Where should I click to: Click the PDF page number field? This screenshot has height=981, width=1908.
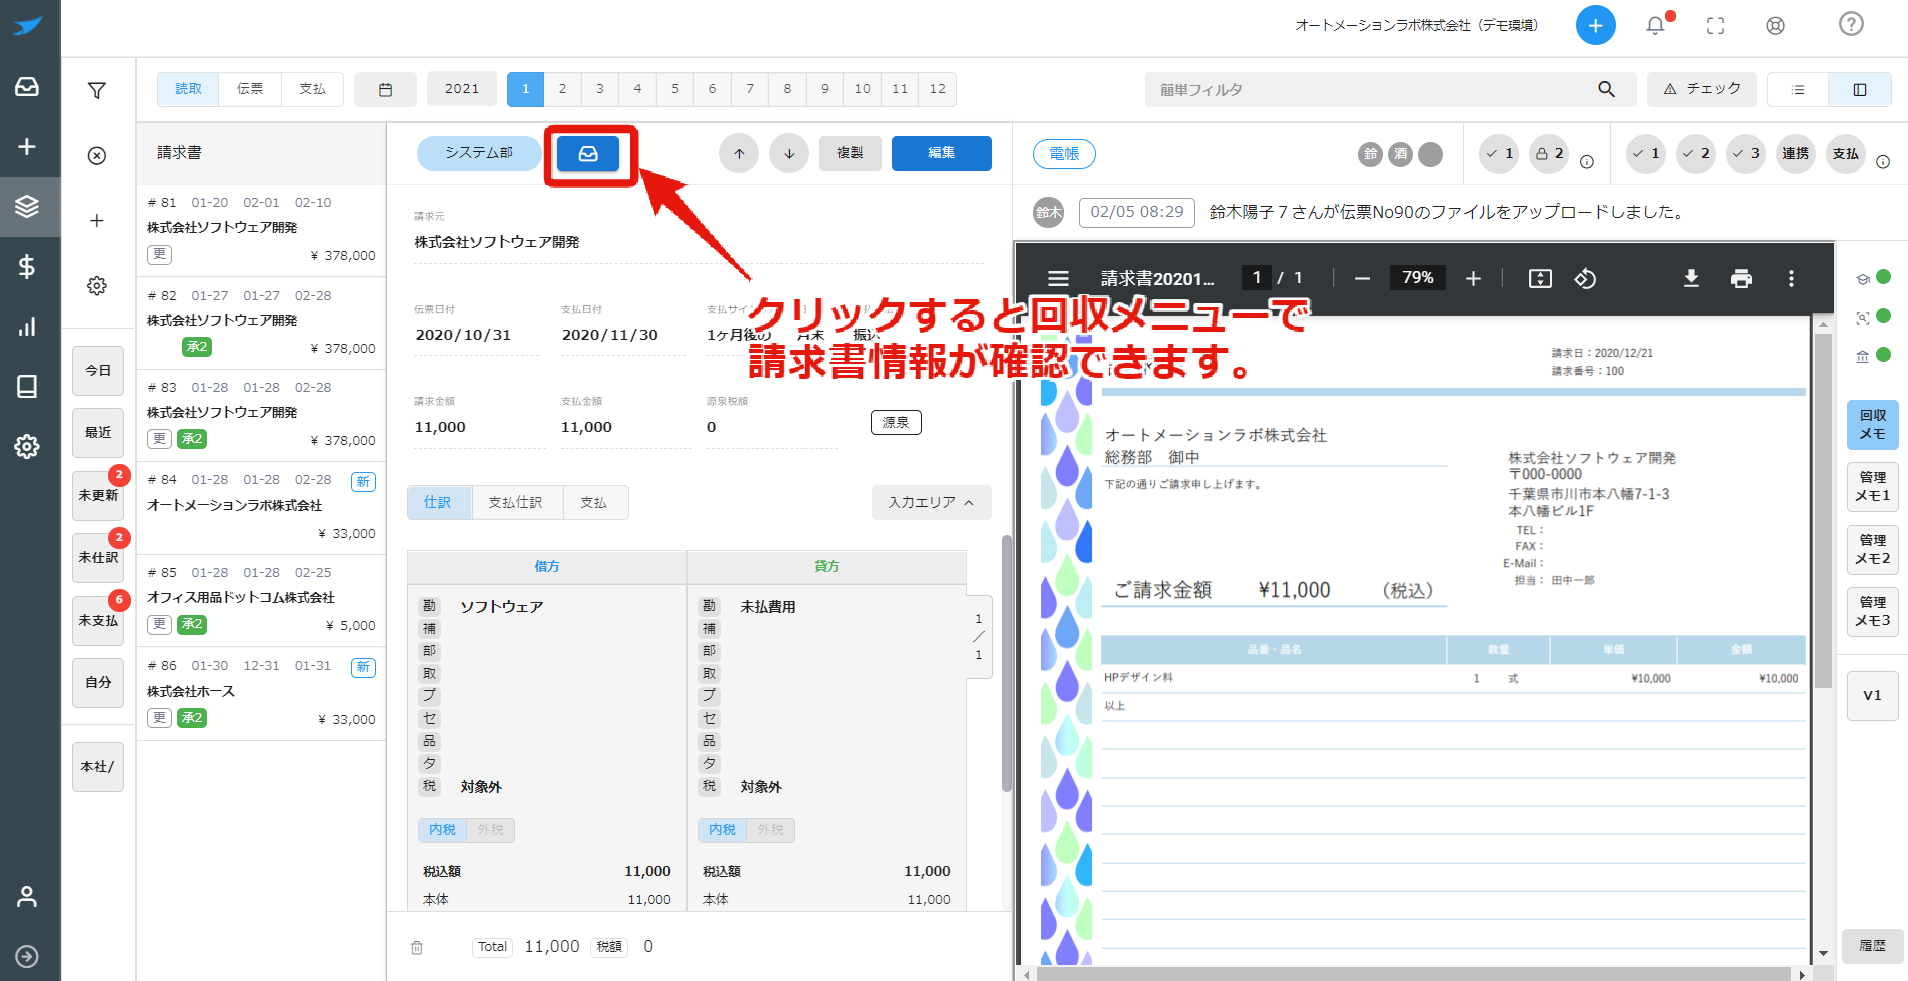1256,278
